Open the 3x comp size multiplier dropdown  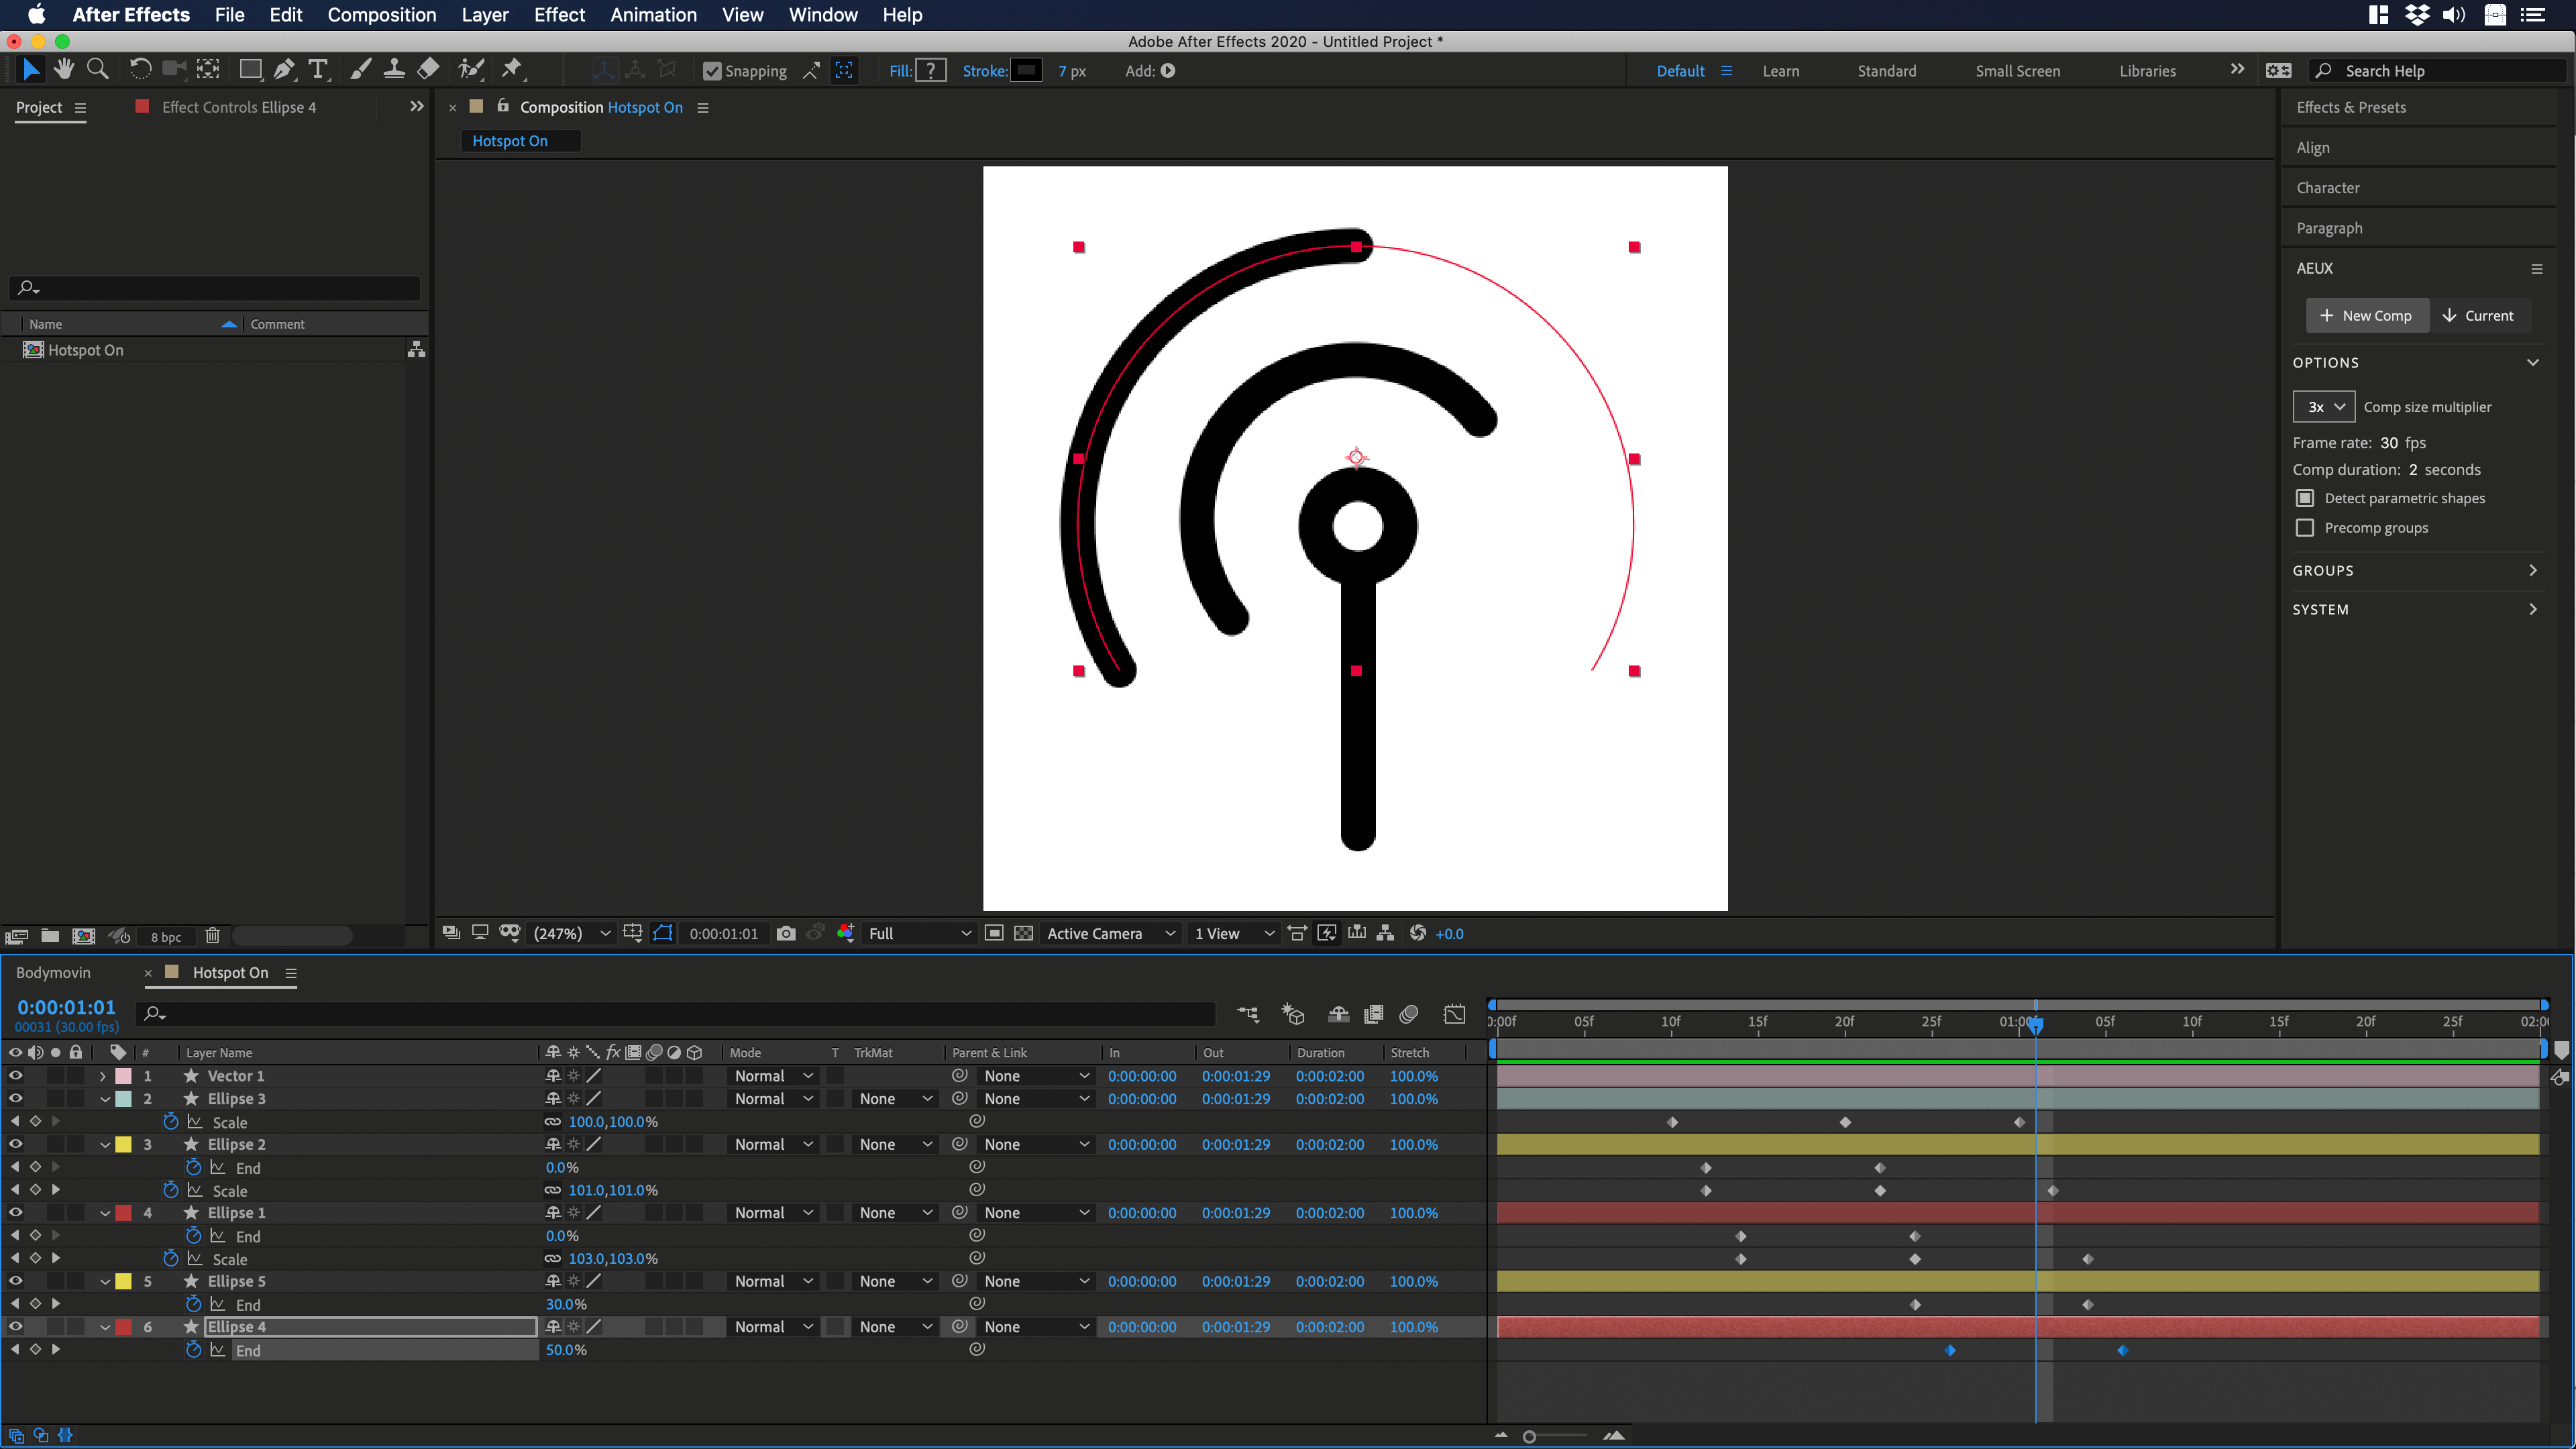(2323, 406)
